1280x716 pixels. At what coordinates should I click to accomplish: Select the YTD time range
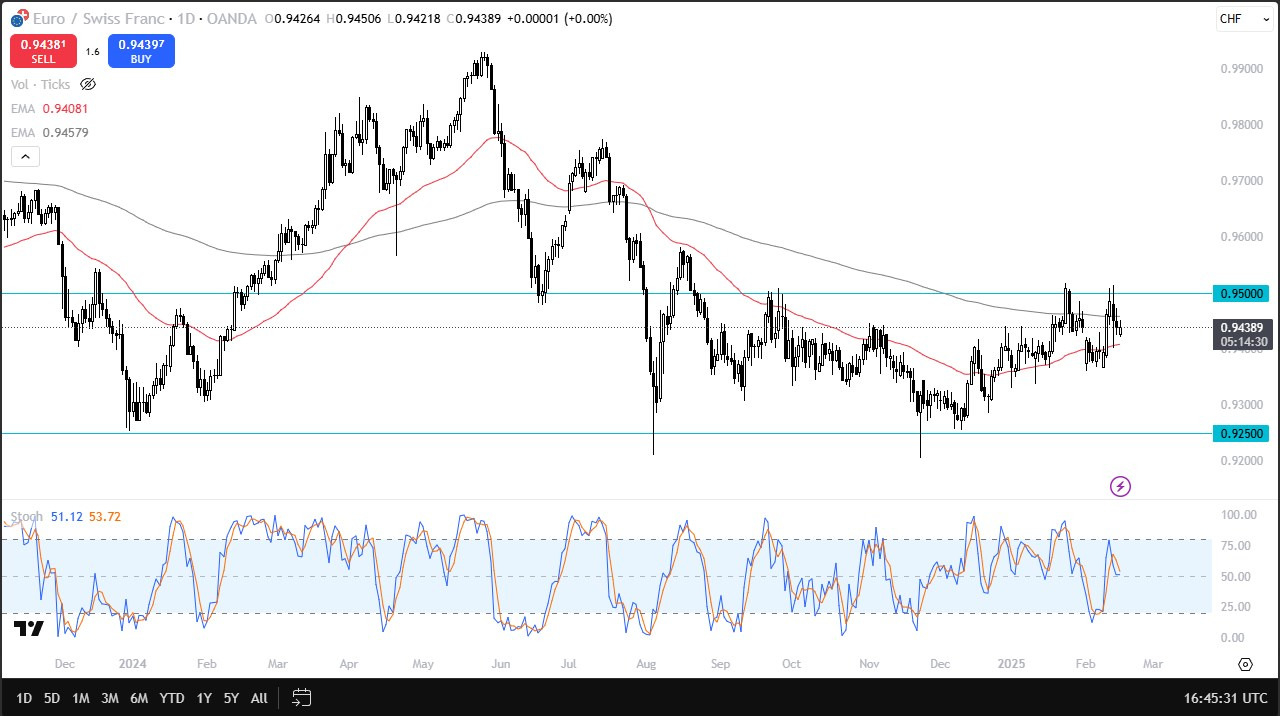pos(172,697)
